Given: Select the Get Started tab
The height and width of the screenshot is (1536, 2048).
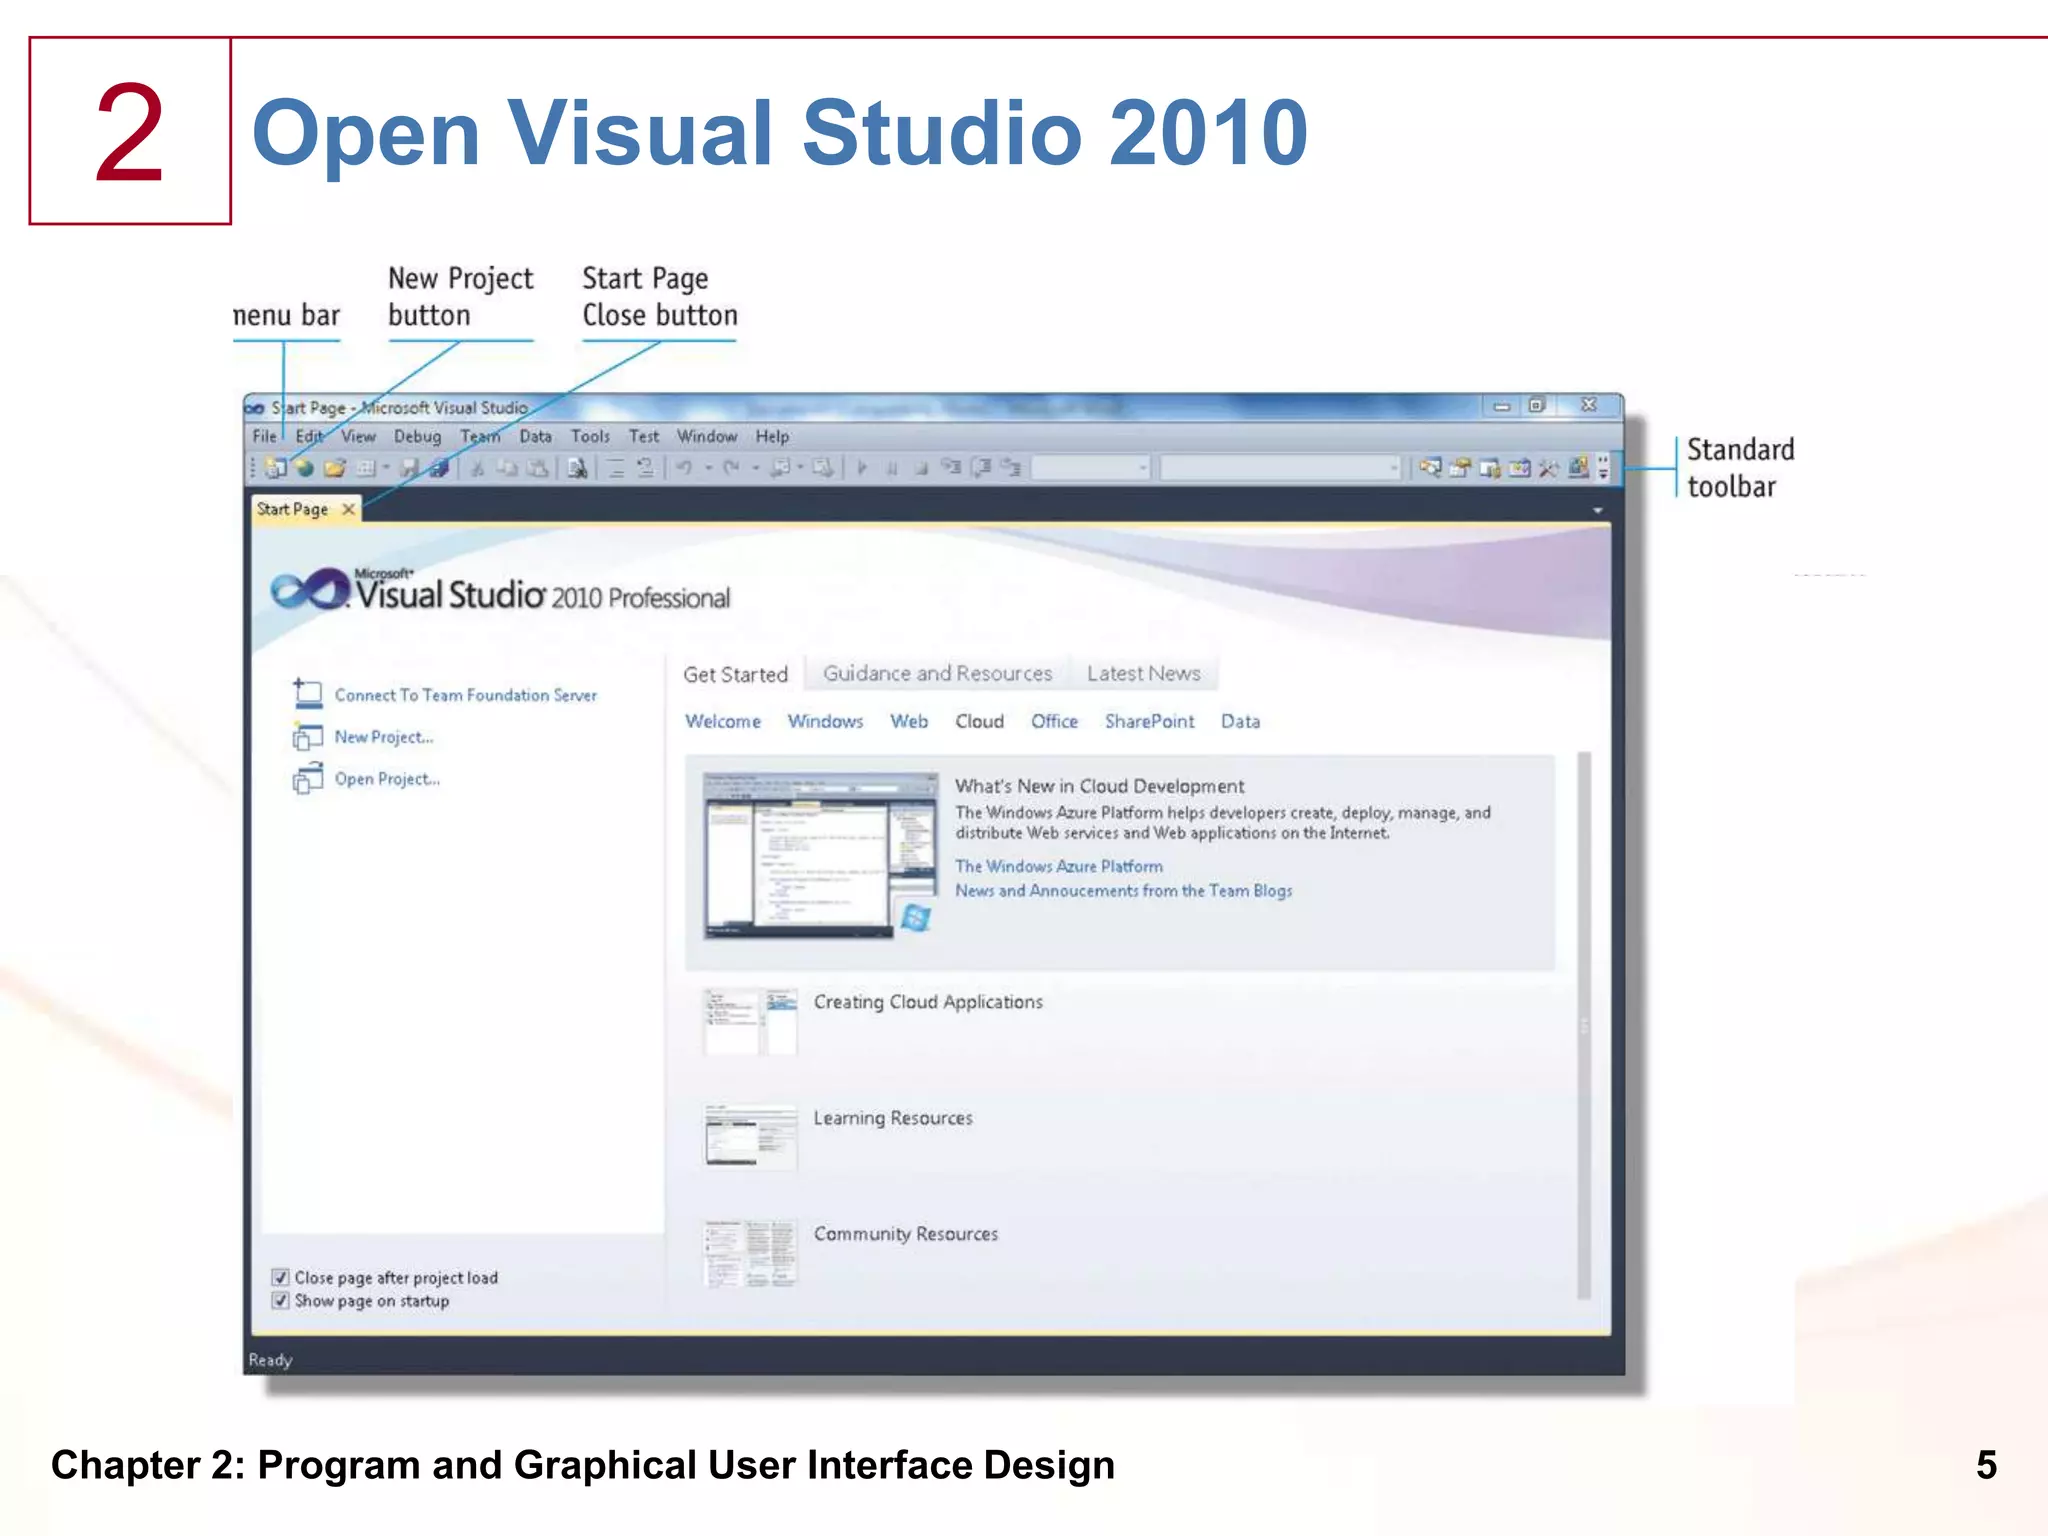Looking at the screenshot, I should [736, 674].
